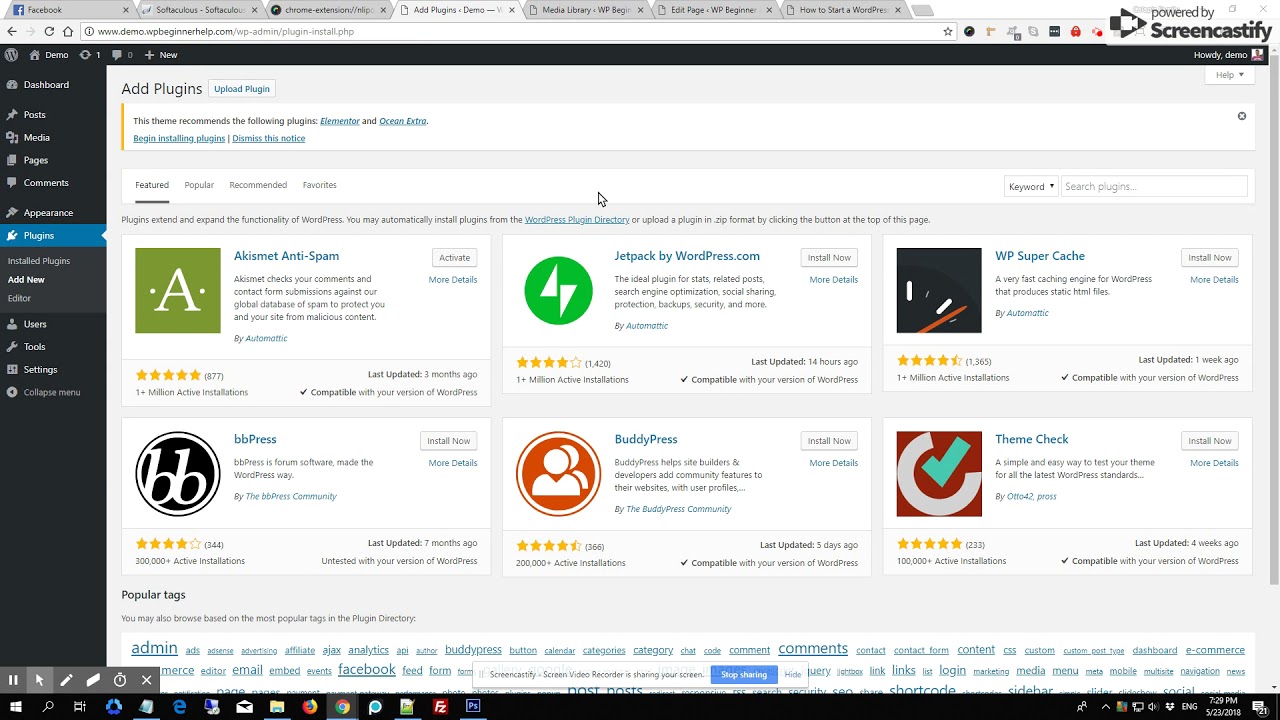Switch to the Favorites tab
Image resolution: width=1280 pixels, height=720 pixels.
point(320,185)
